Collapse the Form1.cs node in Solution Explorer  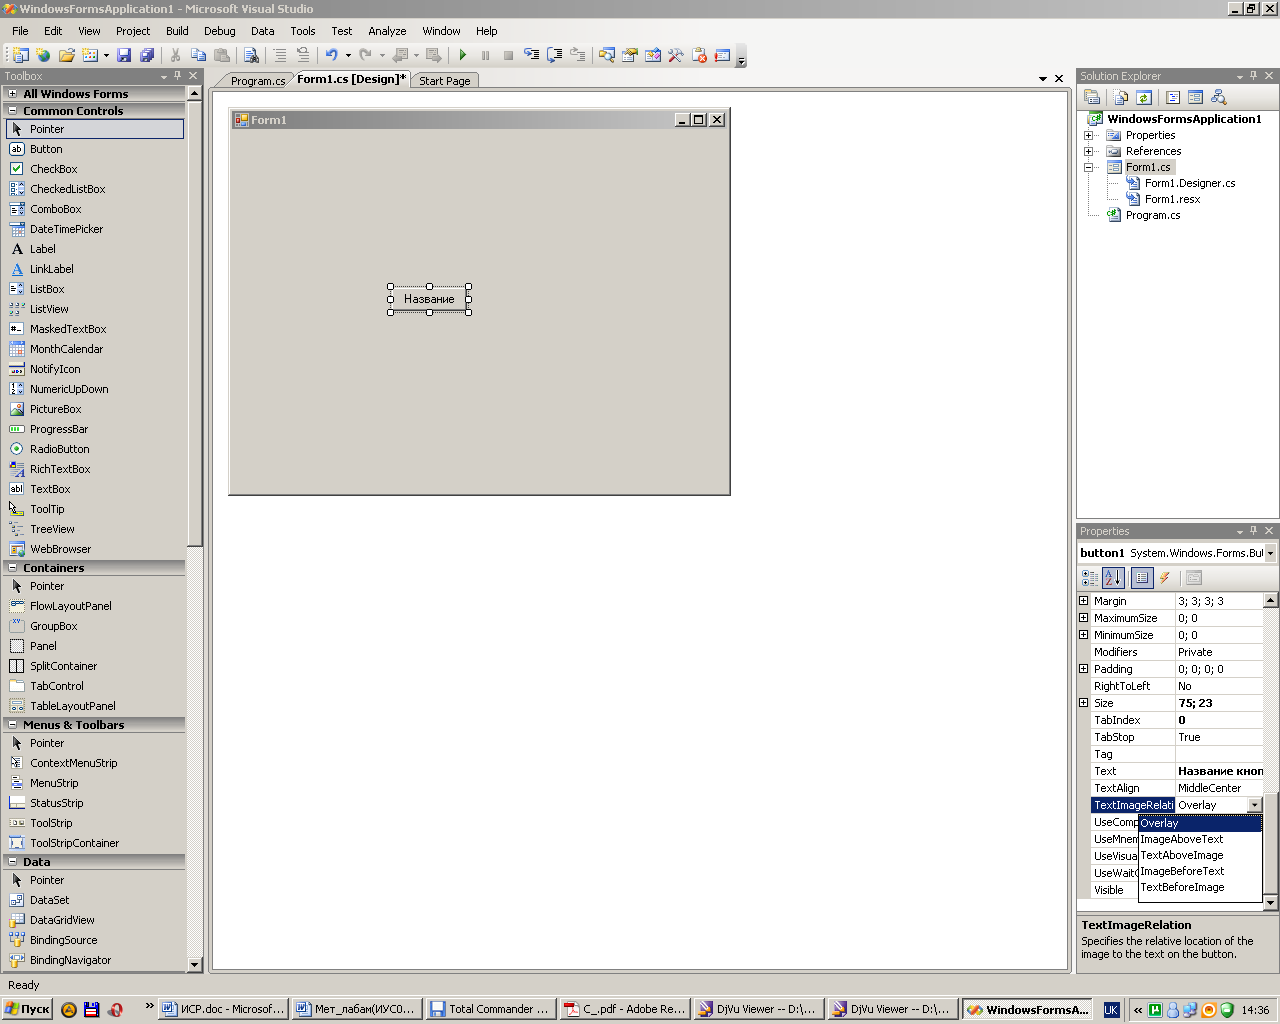pyautogui.click(x=1089, y=167)
